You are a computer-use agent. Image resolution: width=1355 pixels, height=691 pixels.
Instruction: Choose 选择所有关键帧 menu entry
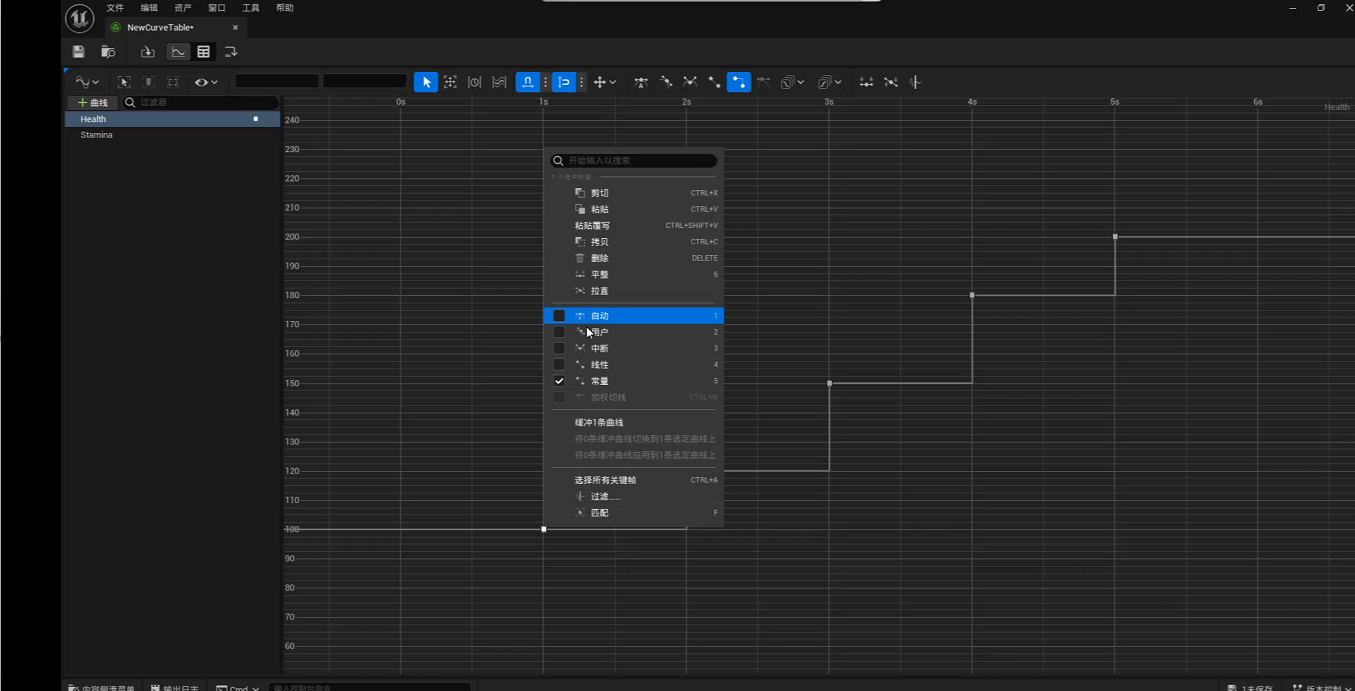click(x=634, y=480)
